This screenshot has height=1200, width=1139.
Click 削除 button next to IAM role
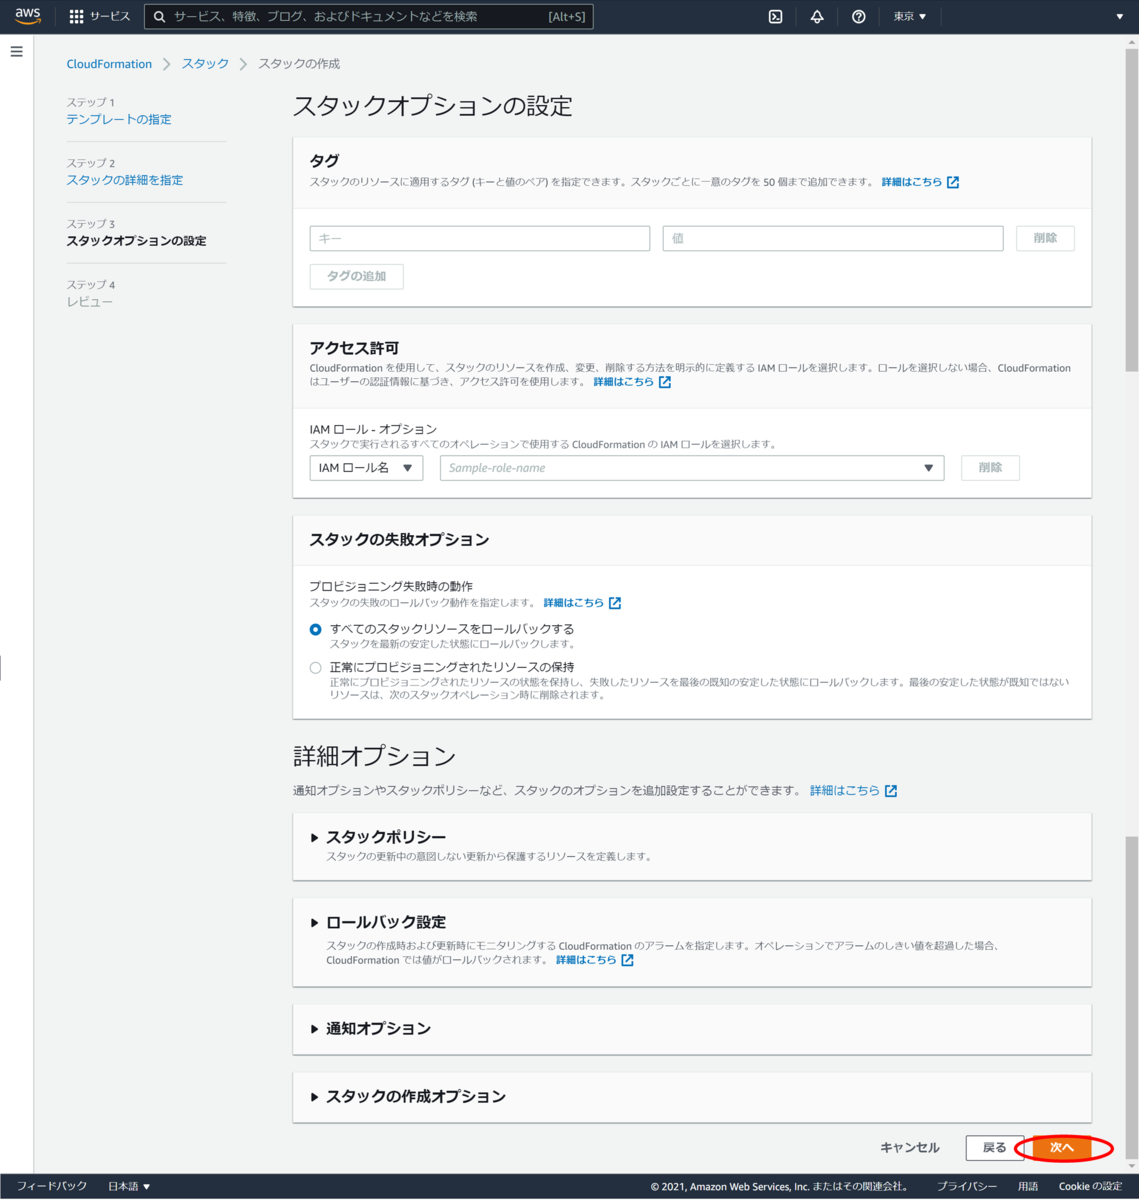click(990, 468)
